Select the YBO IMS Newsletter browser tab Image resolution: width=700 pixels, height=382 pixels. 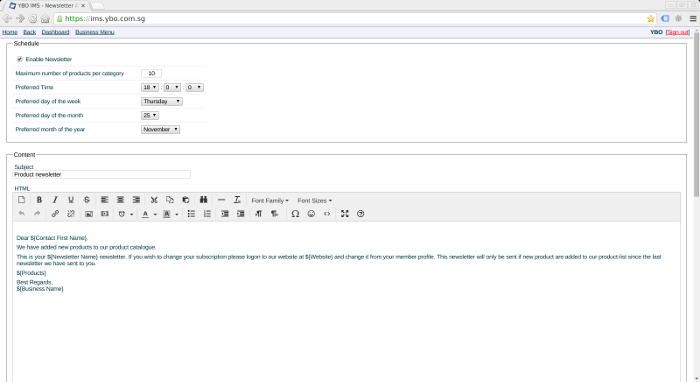click(x=48, y=5)
